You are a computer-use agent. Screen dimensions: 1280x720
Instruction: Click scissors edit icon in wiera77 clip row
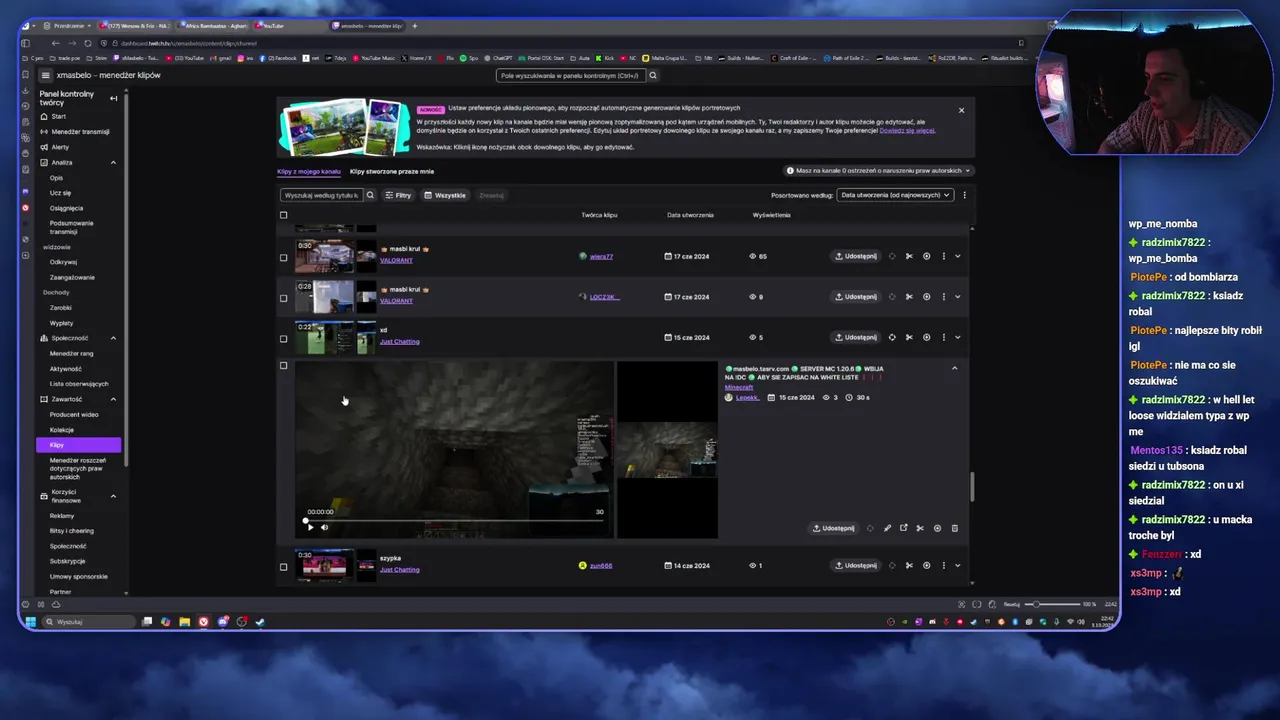click(x=909, y=256)
